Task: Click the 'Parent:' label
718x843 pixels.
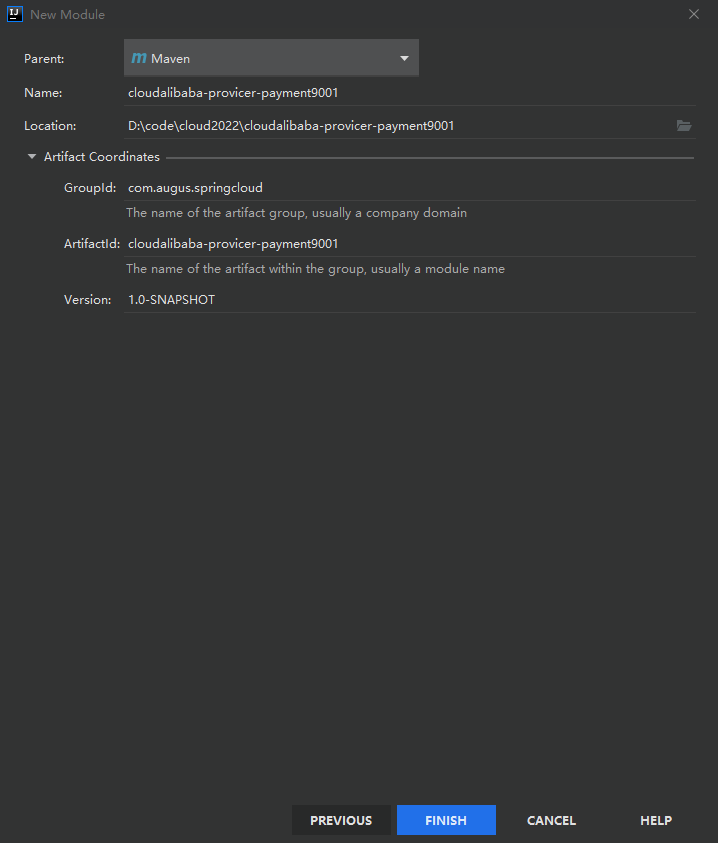Action: pyautogui.click(x=44, y=59)
